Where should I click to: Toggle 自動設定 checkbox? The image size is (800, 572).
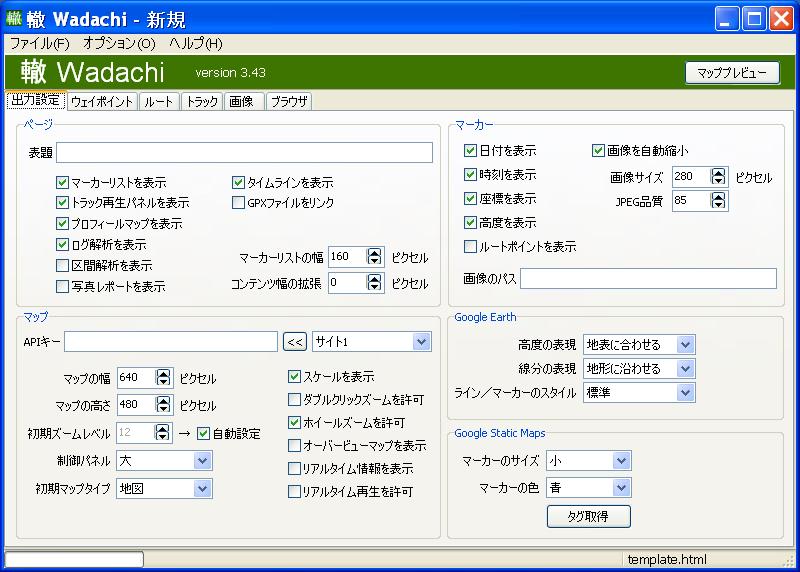(203, 434)
